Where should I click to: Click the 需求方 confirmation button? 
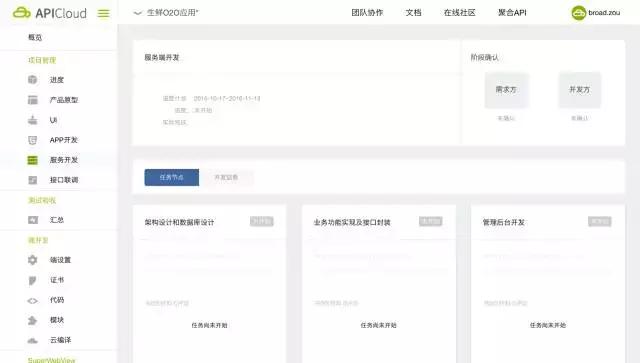506,90
